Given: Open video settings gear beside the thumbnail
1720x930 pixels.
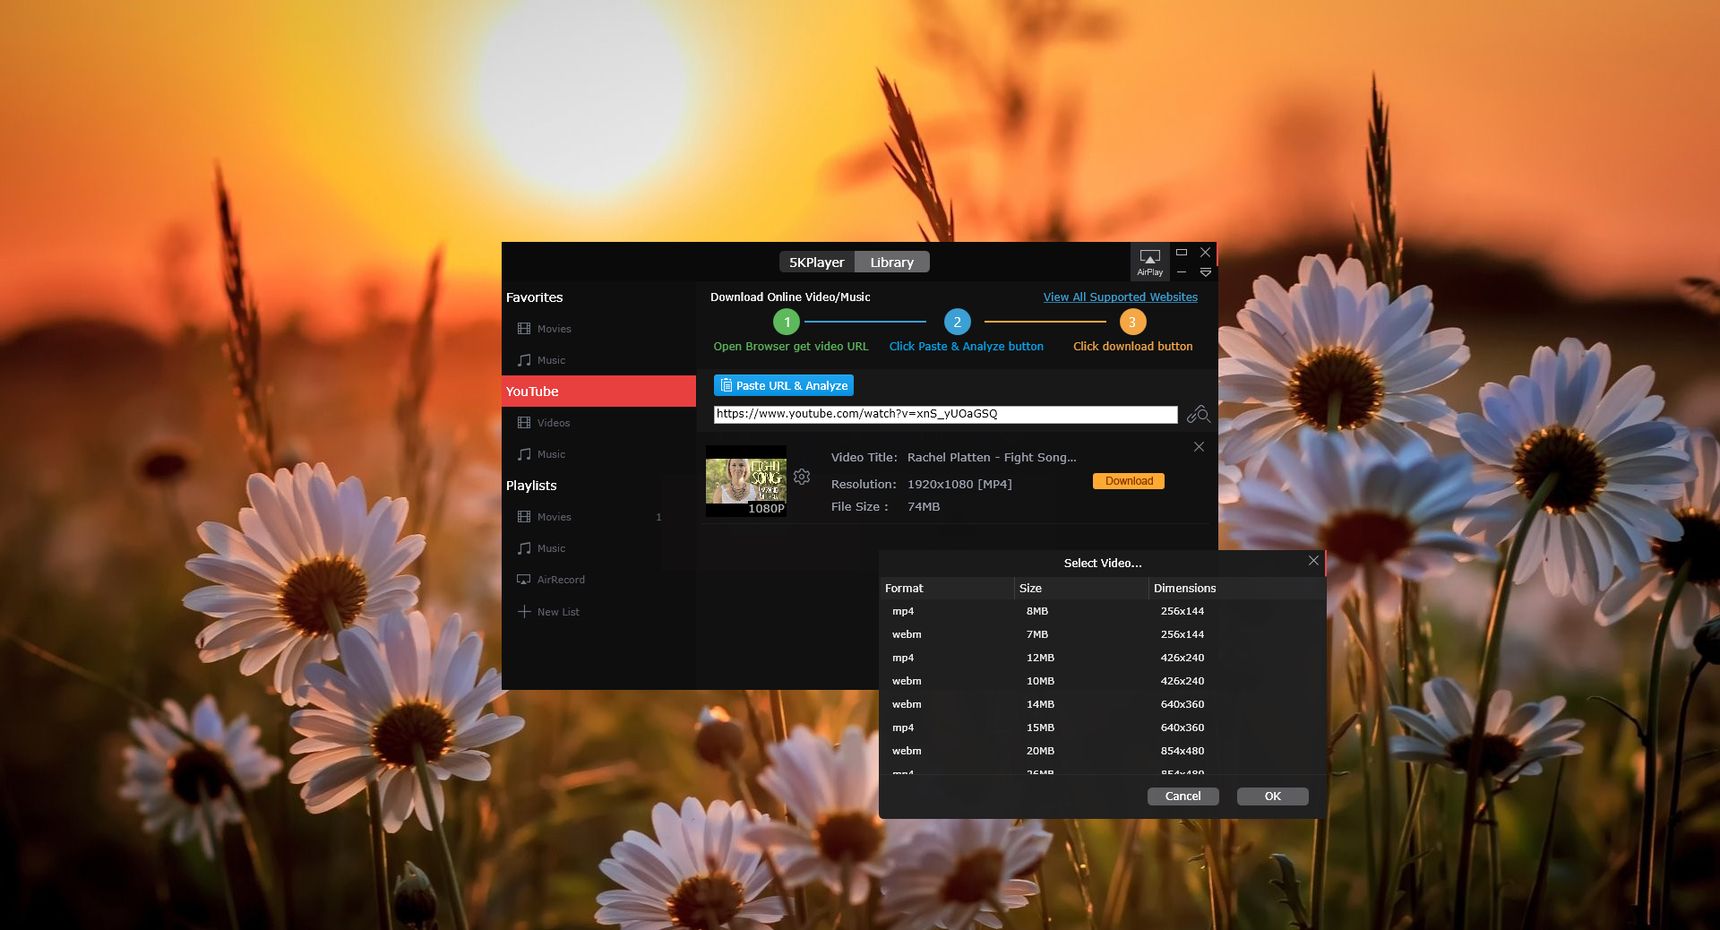Looking at the screenshot, I should (802, 477).
